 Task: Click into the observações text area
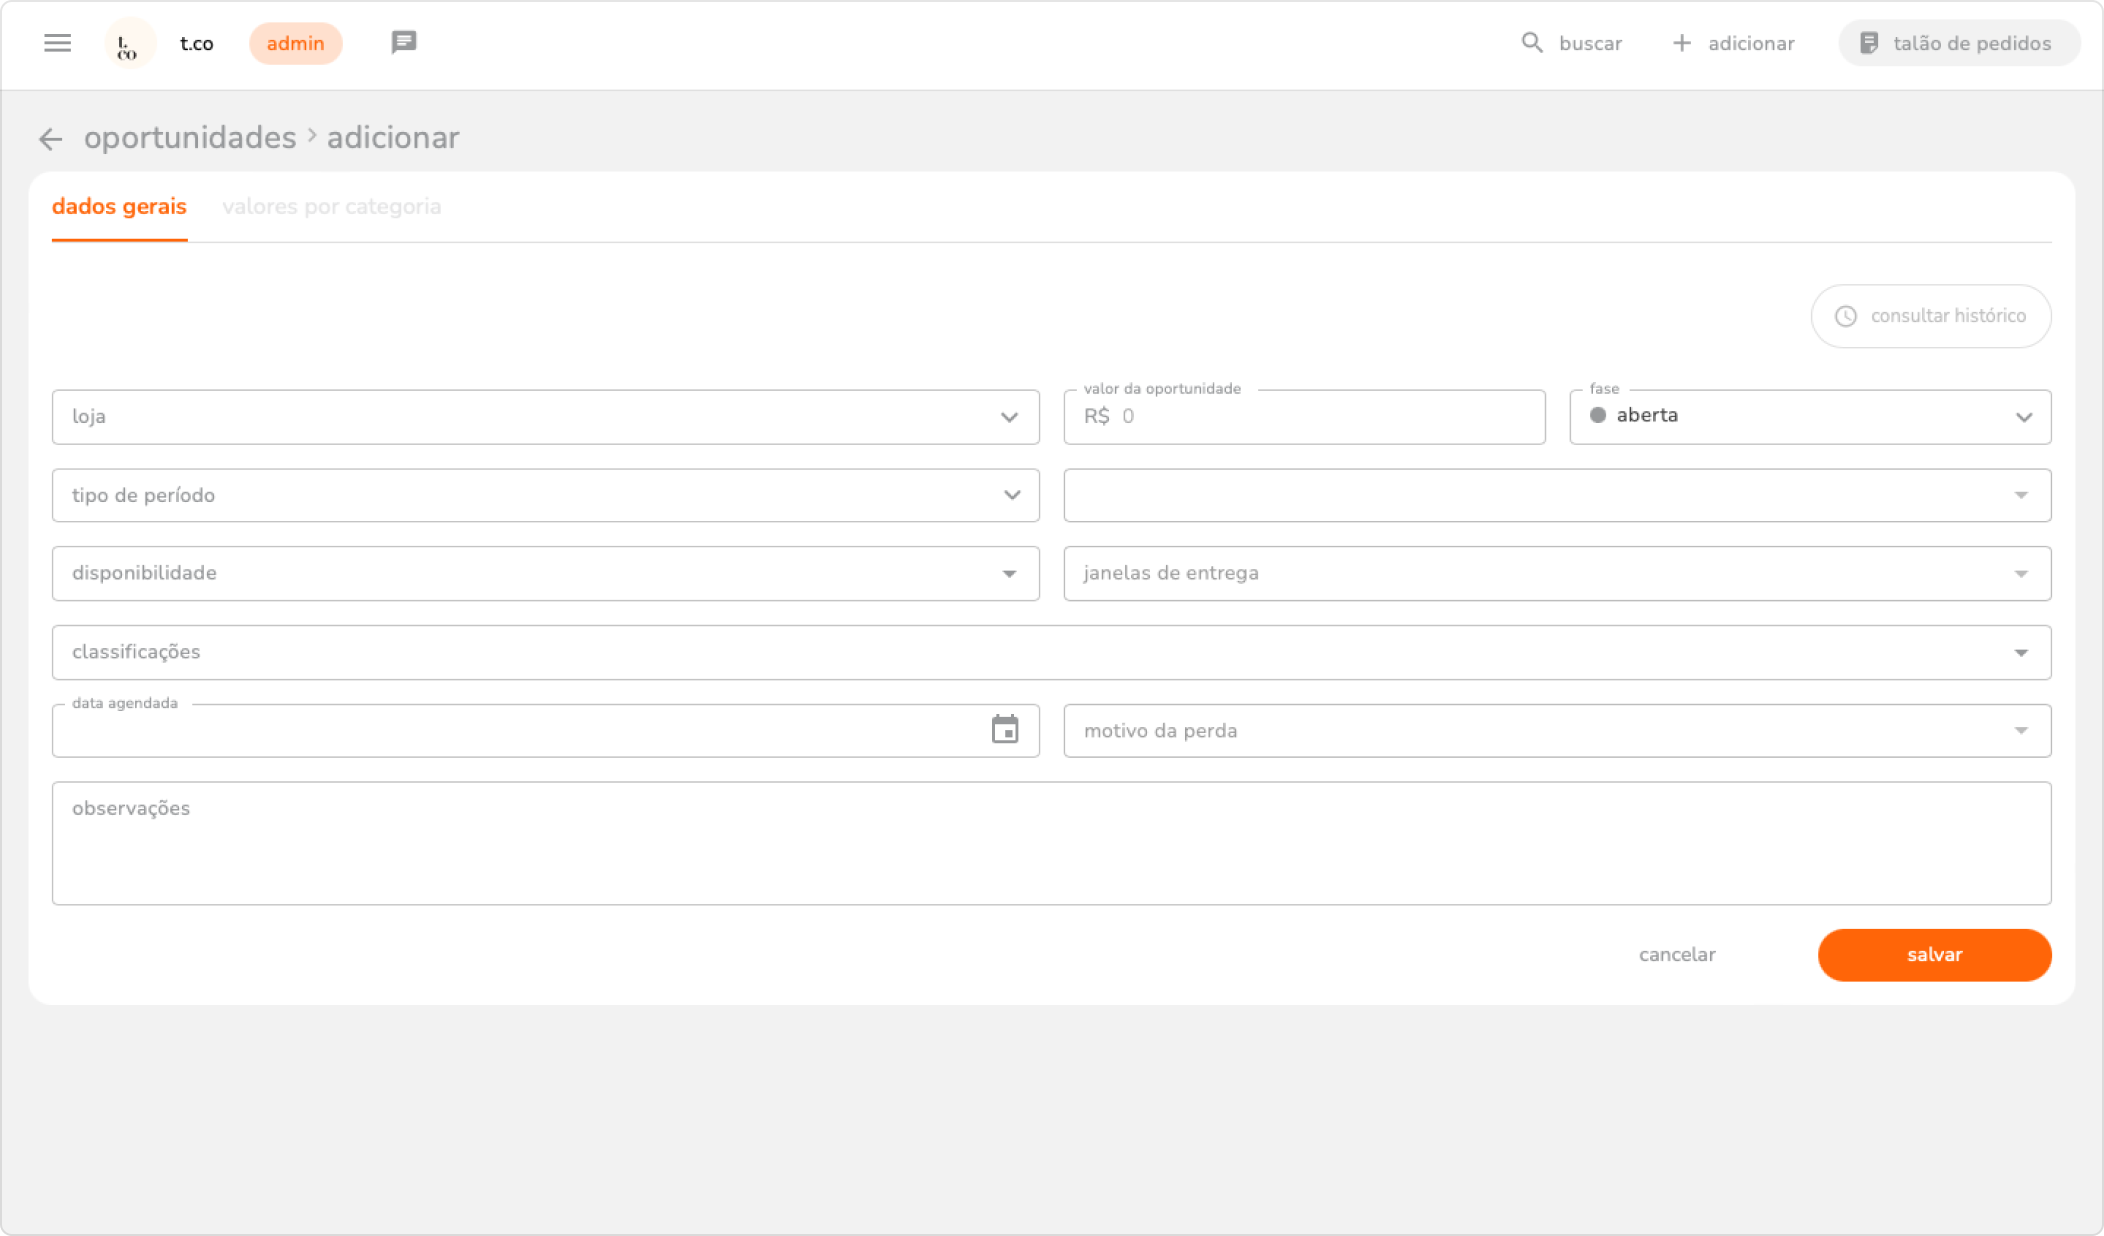(1051, 844)
